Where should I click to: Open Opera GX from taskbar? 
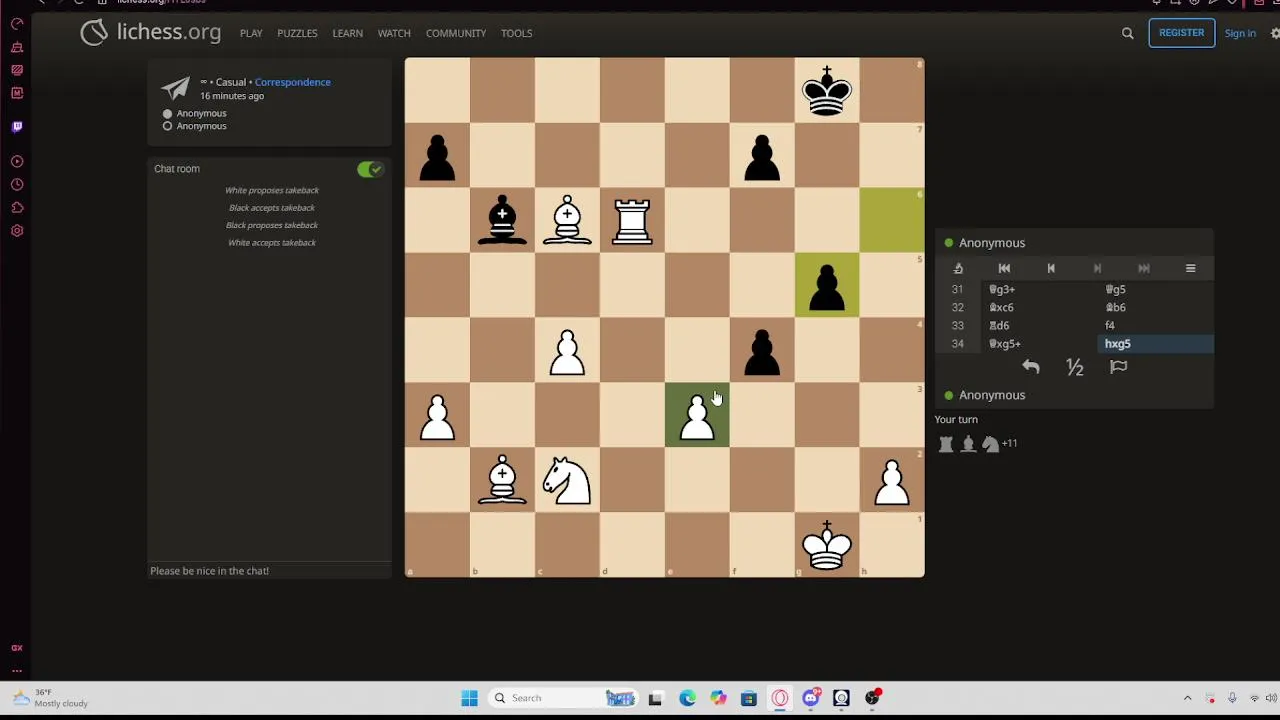coord(780,698)
